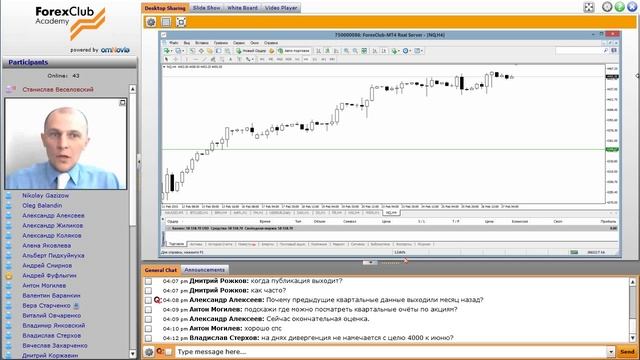Collapse chat panel via horizontal splitter handle
The height and width of the screenshot is (360, 640).
(x=370, y=262)
